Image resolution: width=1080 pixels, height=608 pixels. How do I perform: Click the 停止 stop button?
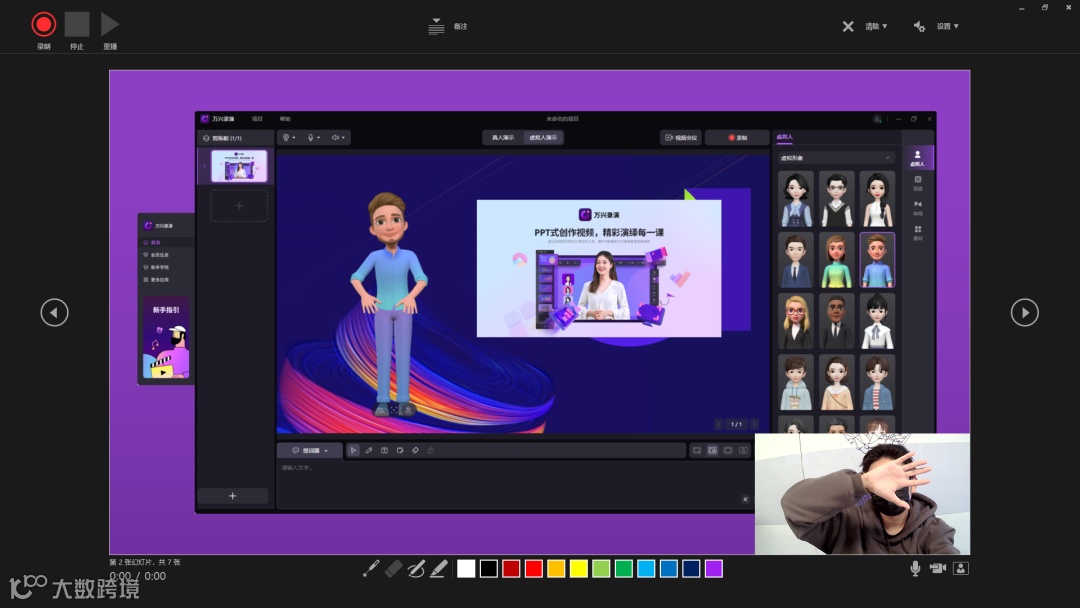pyautogui.click(x=77, y=25)
